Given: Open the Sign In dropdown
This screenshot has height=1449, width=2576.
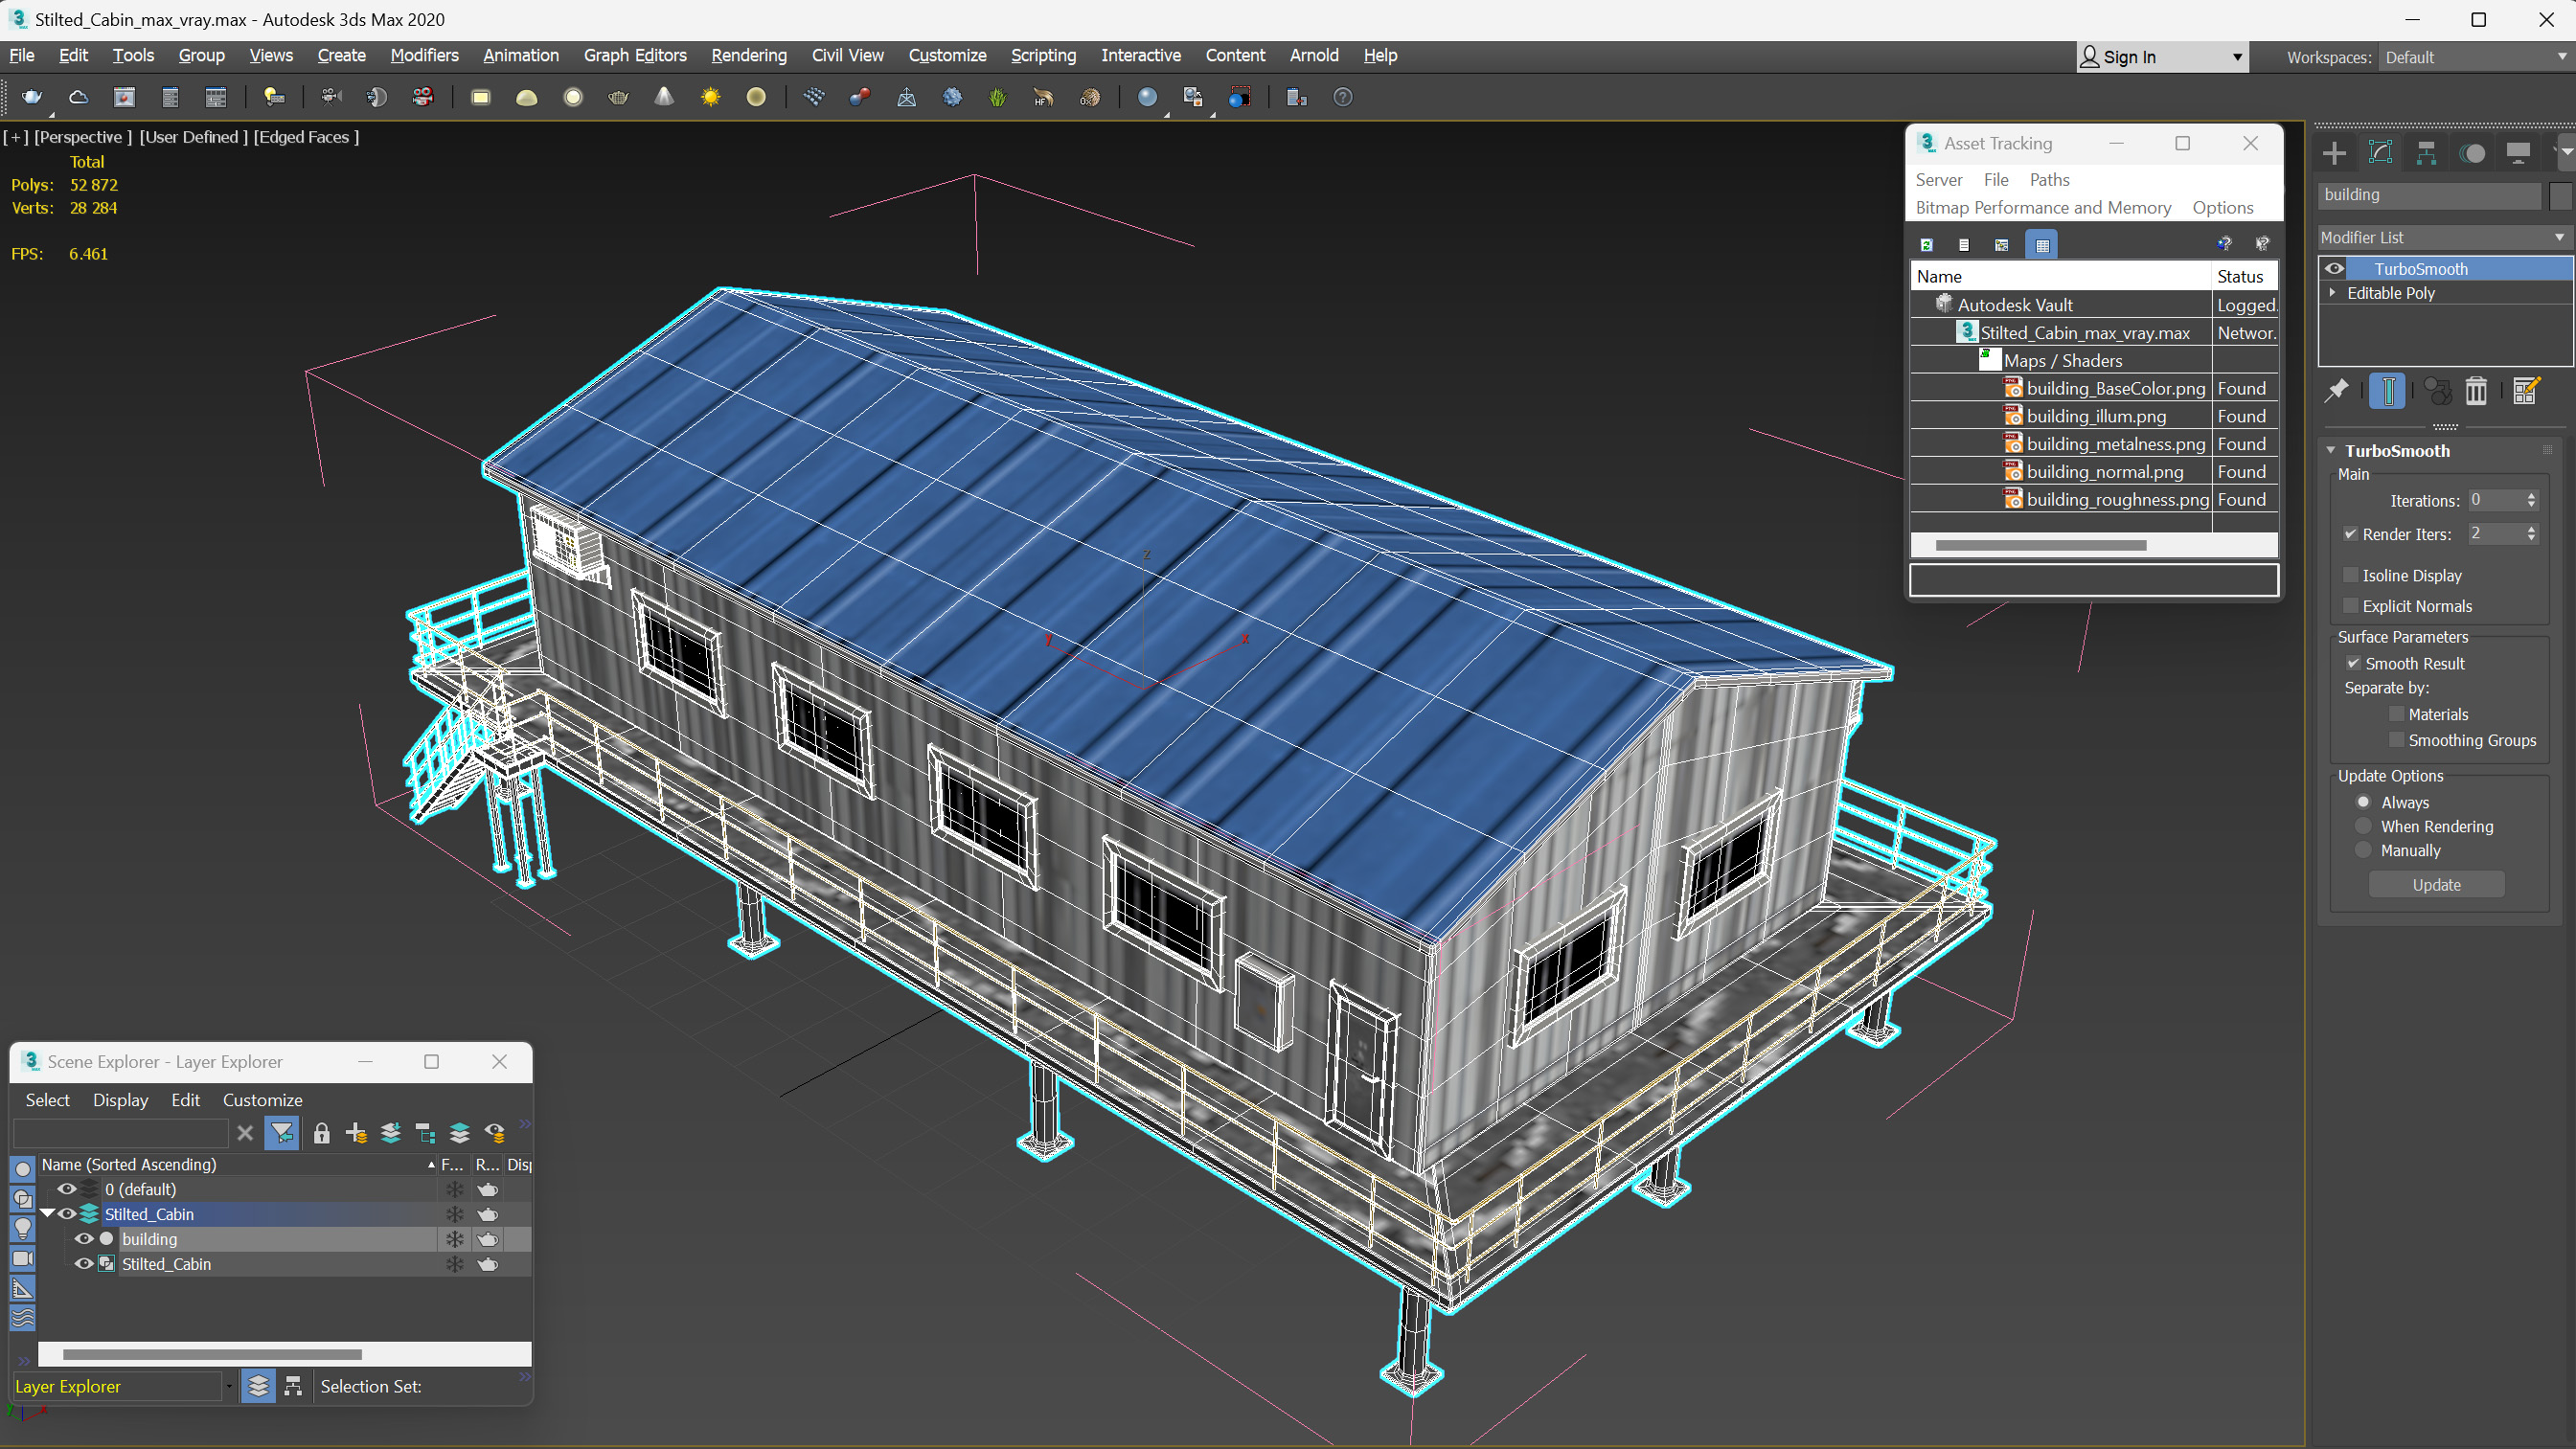Looking at the screenshot, I should [2162, 57].
